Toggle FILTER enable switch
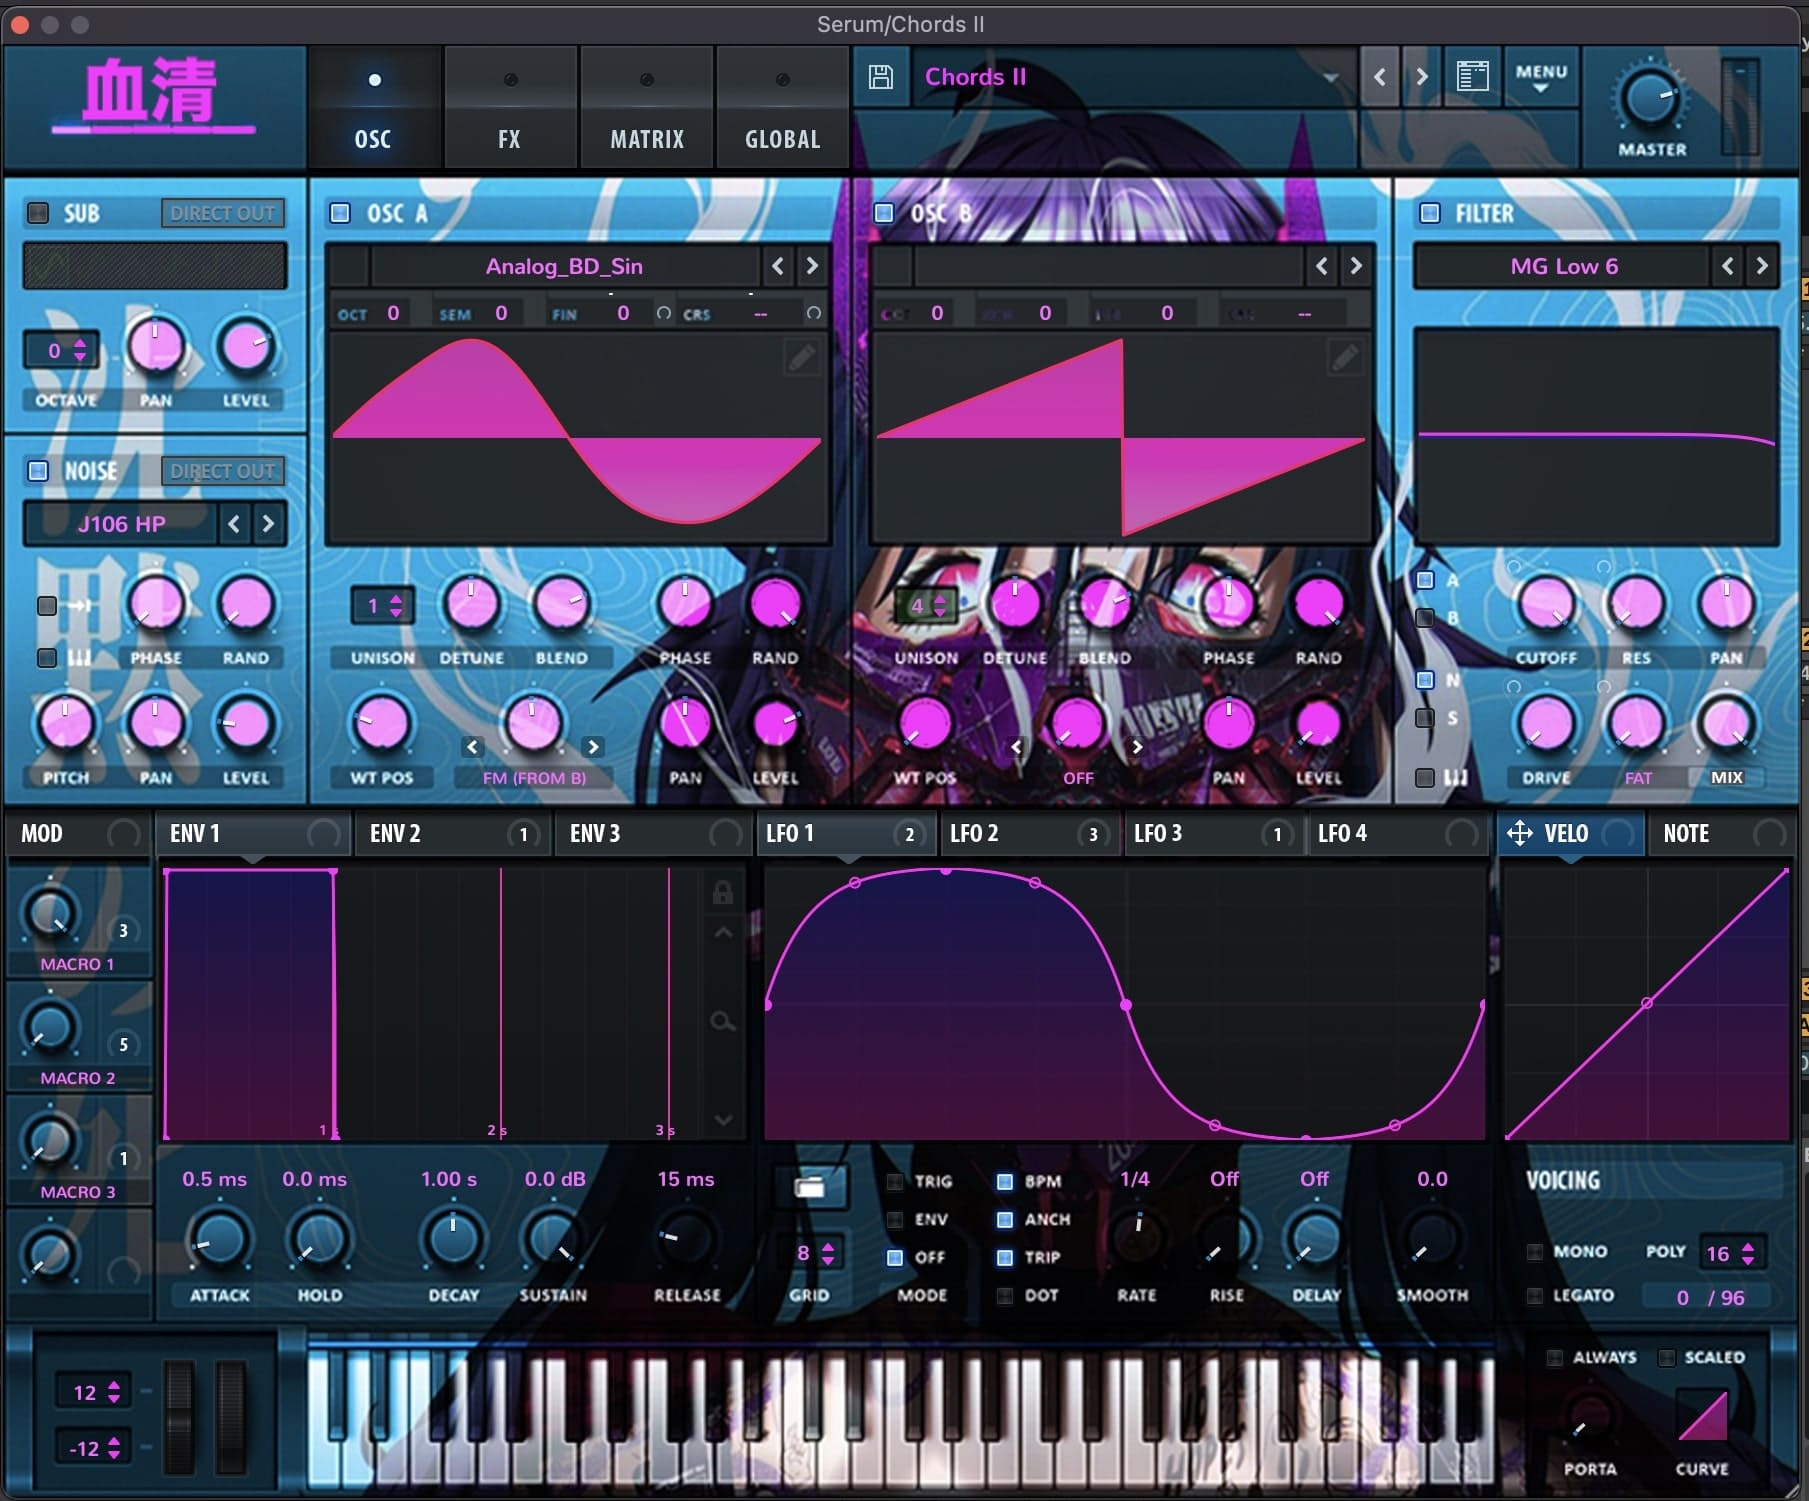Screen dimensions: 1809x1501 tap(1430, 212)
